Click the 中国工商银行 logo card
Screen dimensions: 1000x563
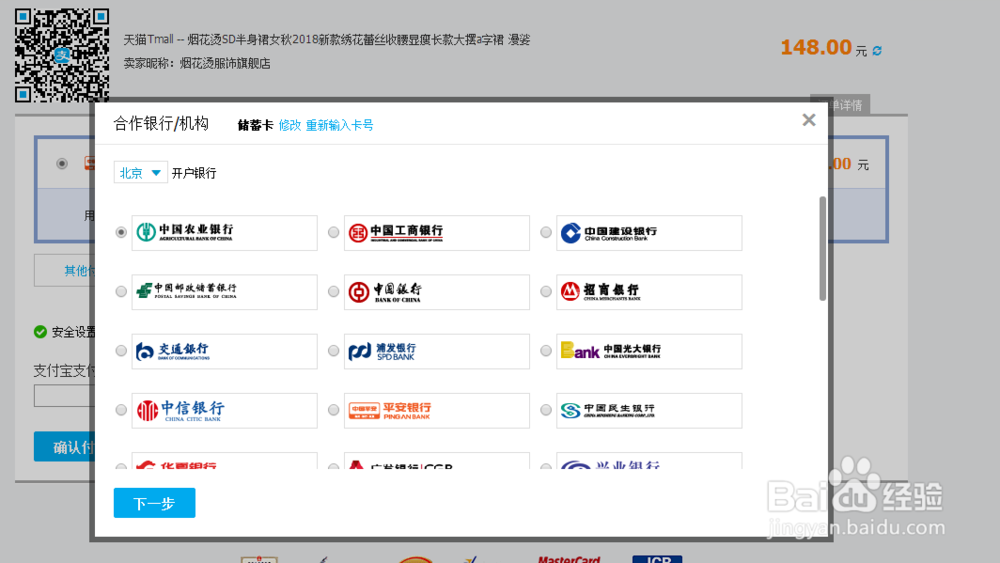(437, 233)
